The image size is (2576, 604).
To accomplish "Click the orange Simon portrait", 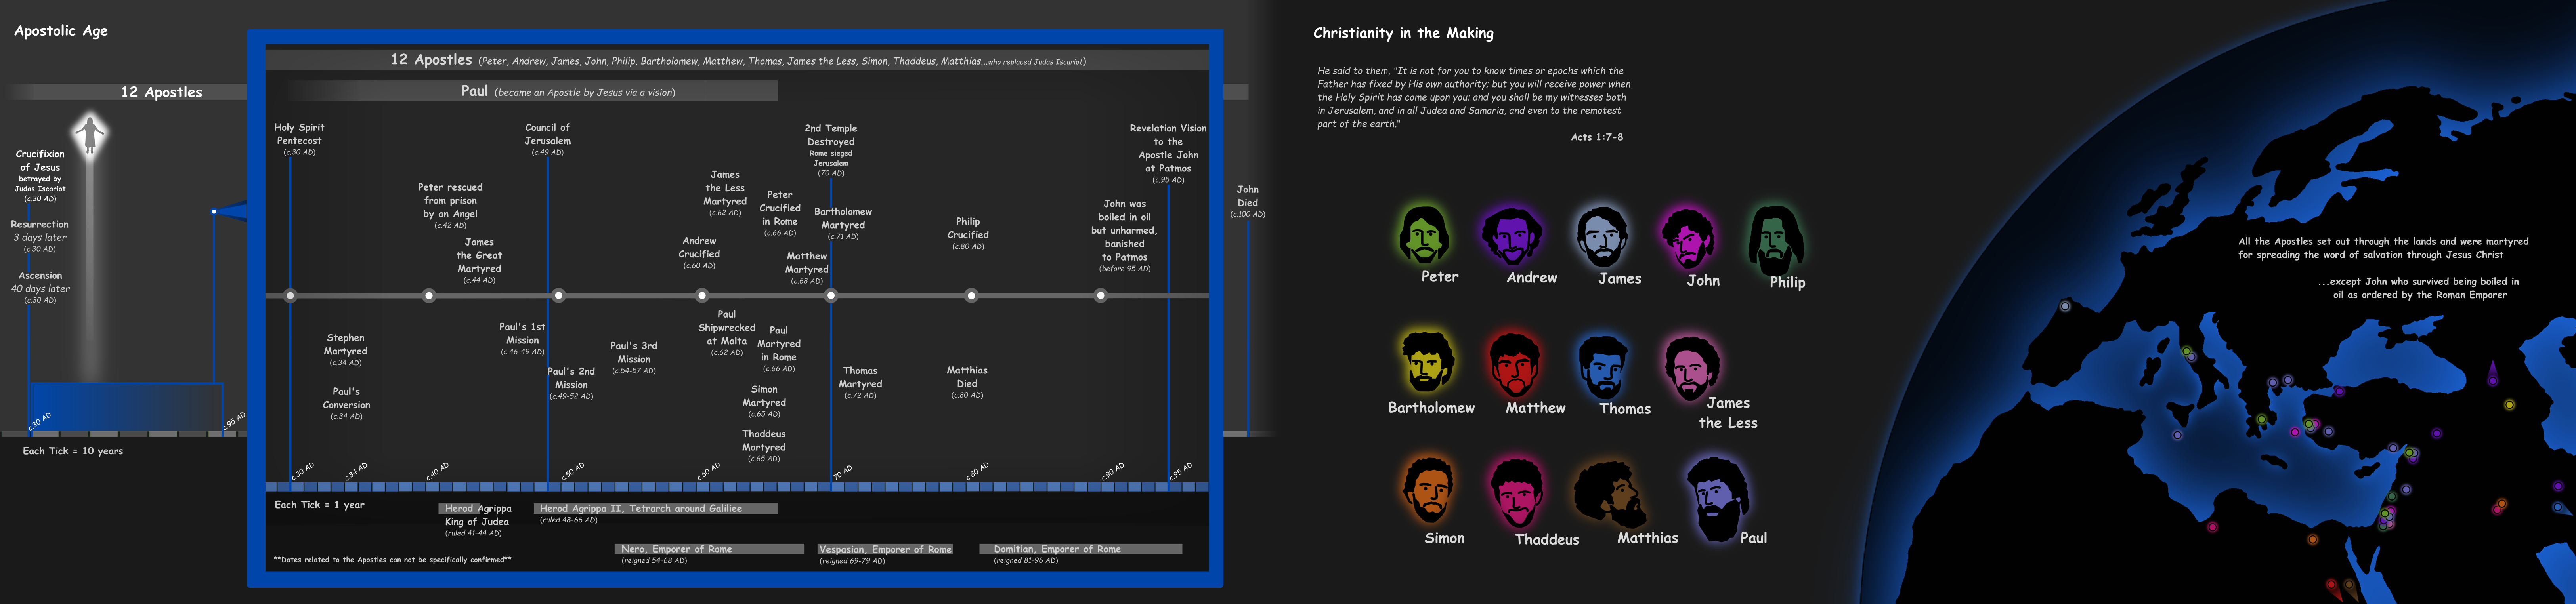I will 1428,490.
